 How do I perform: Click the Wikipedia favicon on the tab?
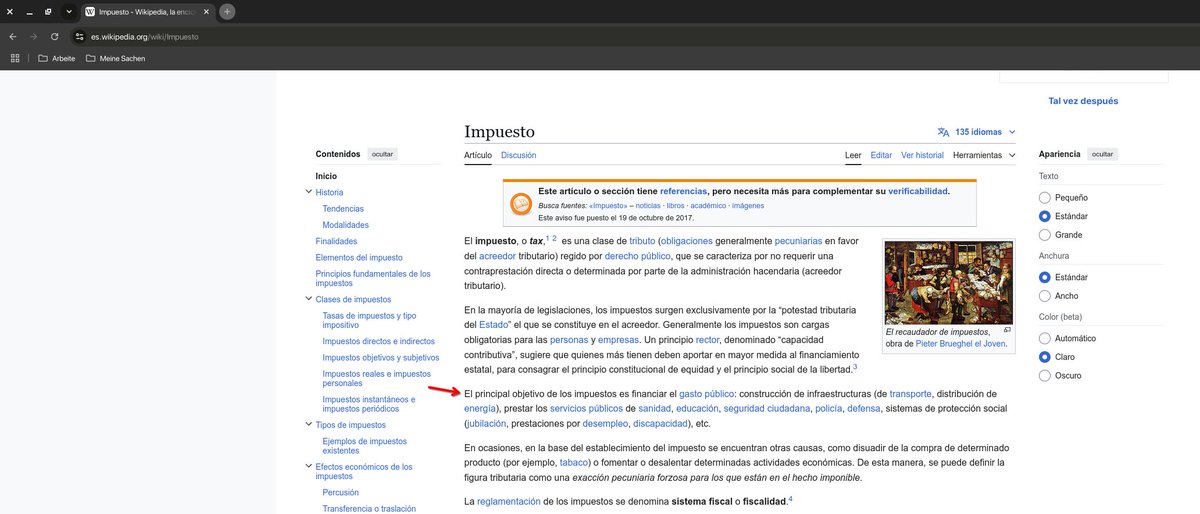click(91, 12)
